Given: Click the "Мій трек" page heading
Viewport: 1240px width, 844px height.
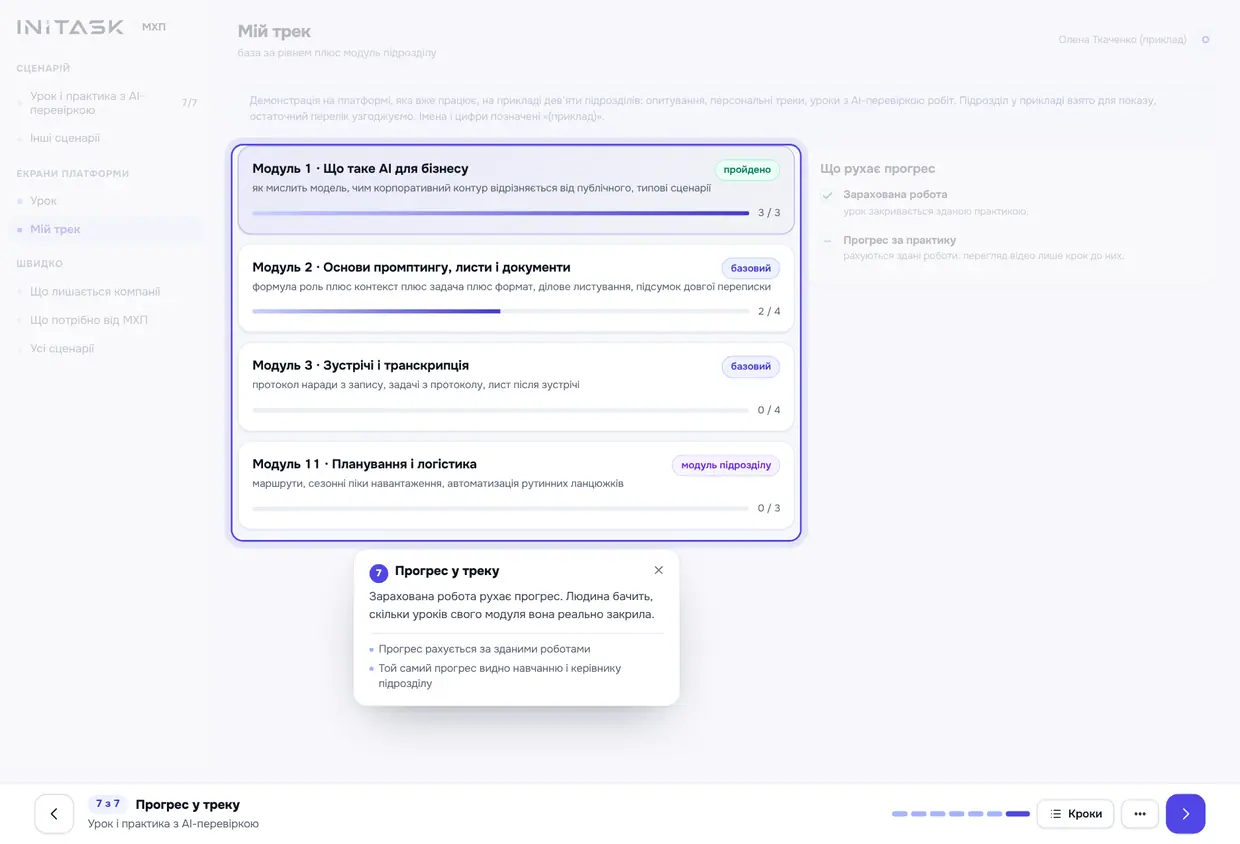Looking at the screenshot, I should (274, 32).
